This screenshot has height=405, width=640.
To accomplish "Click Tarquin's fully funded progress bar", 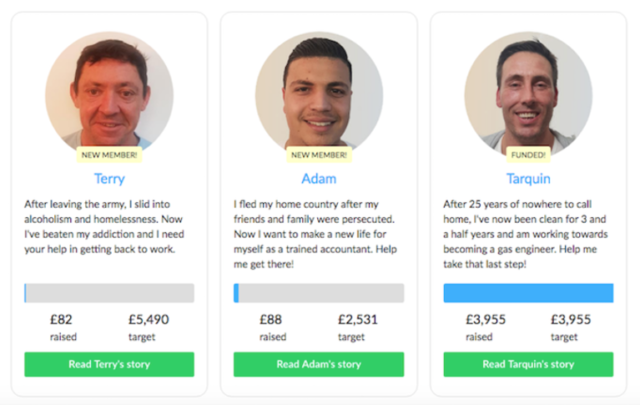I will (x=529, y=293).
